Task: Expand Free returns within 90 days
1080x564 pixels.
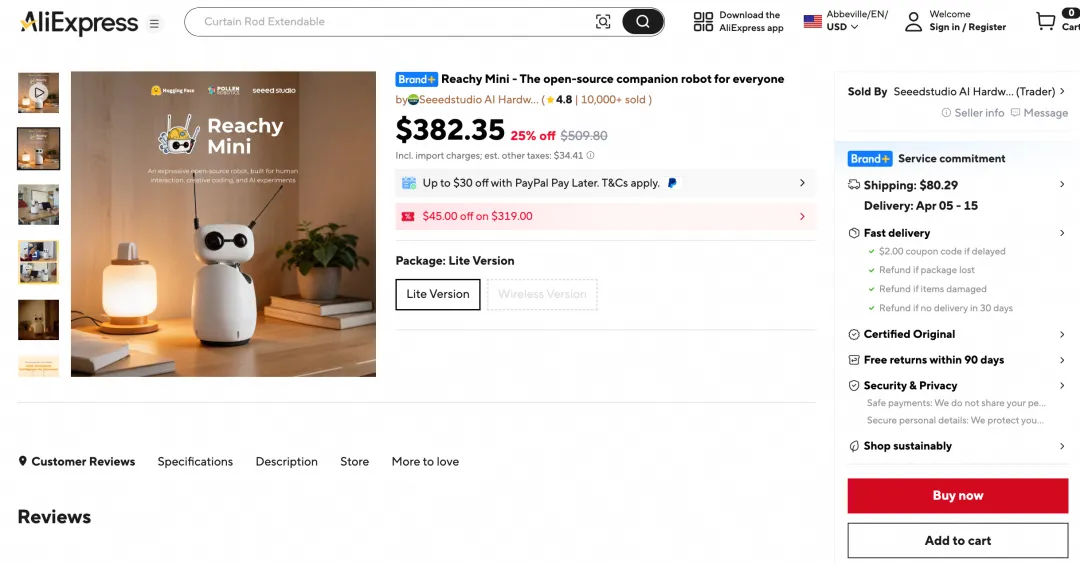Action: pyautogui.click(x=1062, y=360)
